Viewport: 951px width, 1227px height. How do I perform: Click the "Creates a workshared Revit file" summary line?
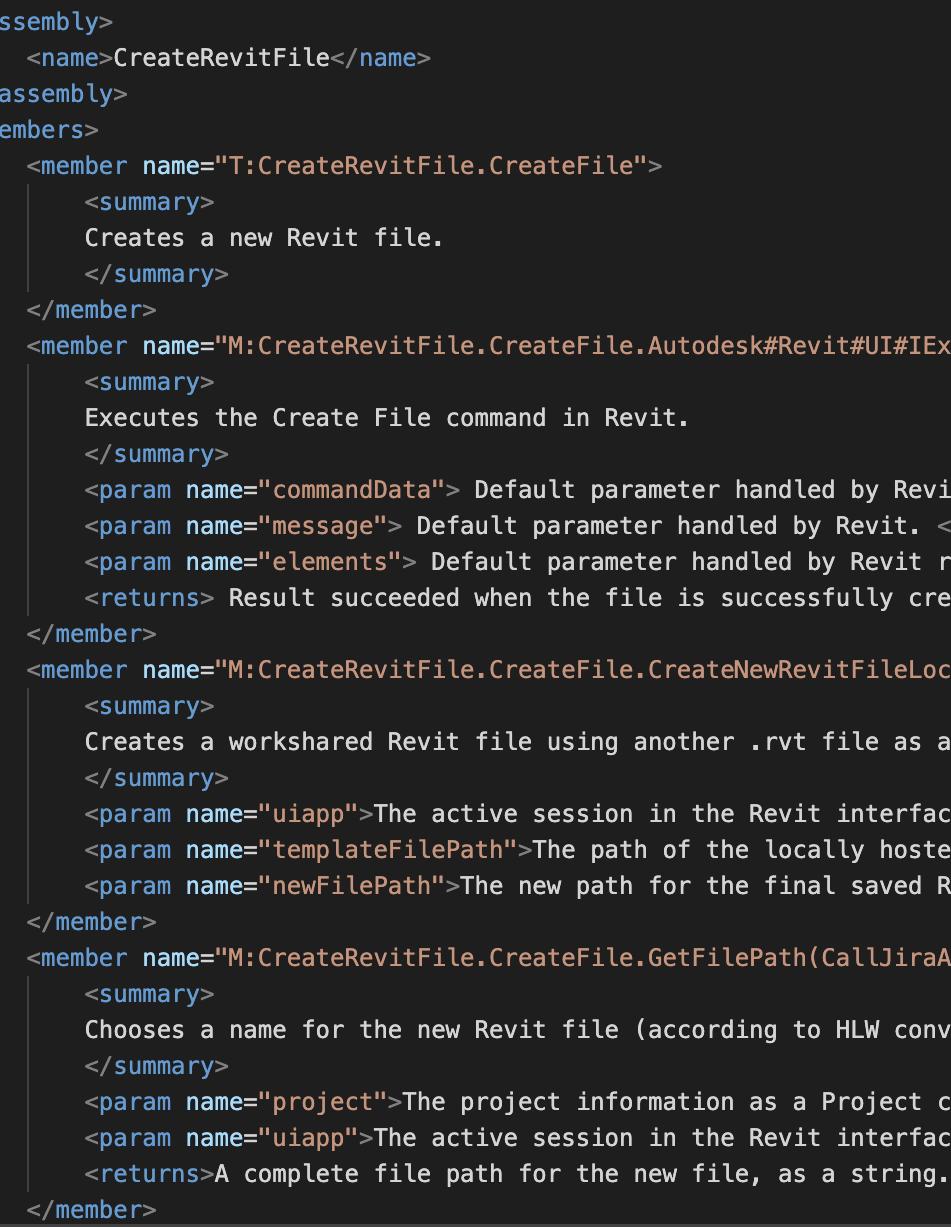pyautogui.click(x=350, y=742)
